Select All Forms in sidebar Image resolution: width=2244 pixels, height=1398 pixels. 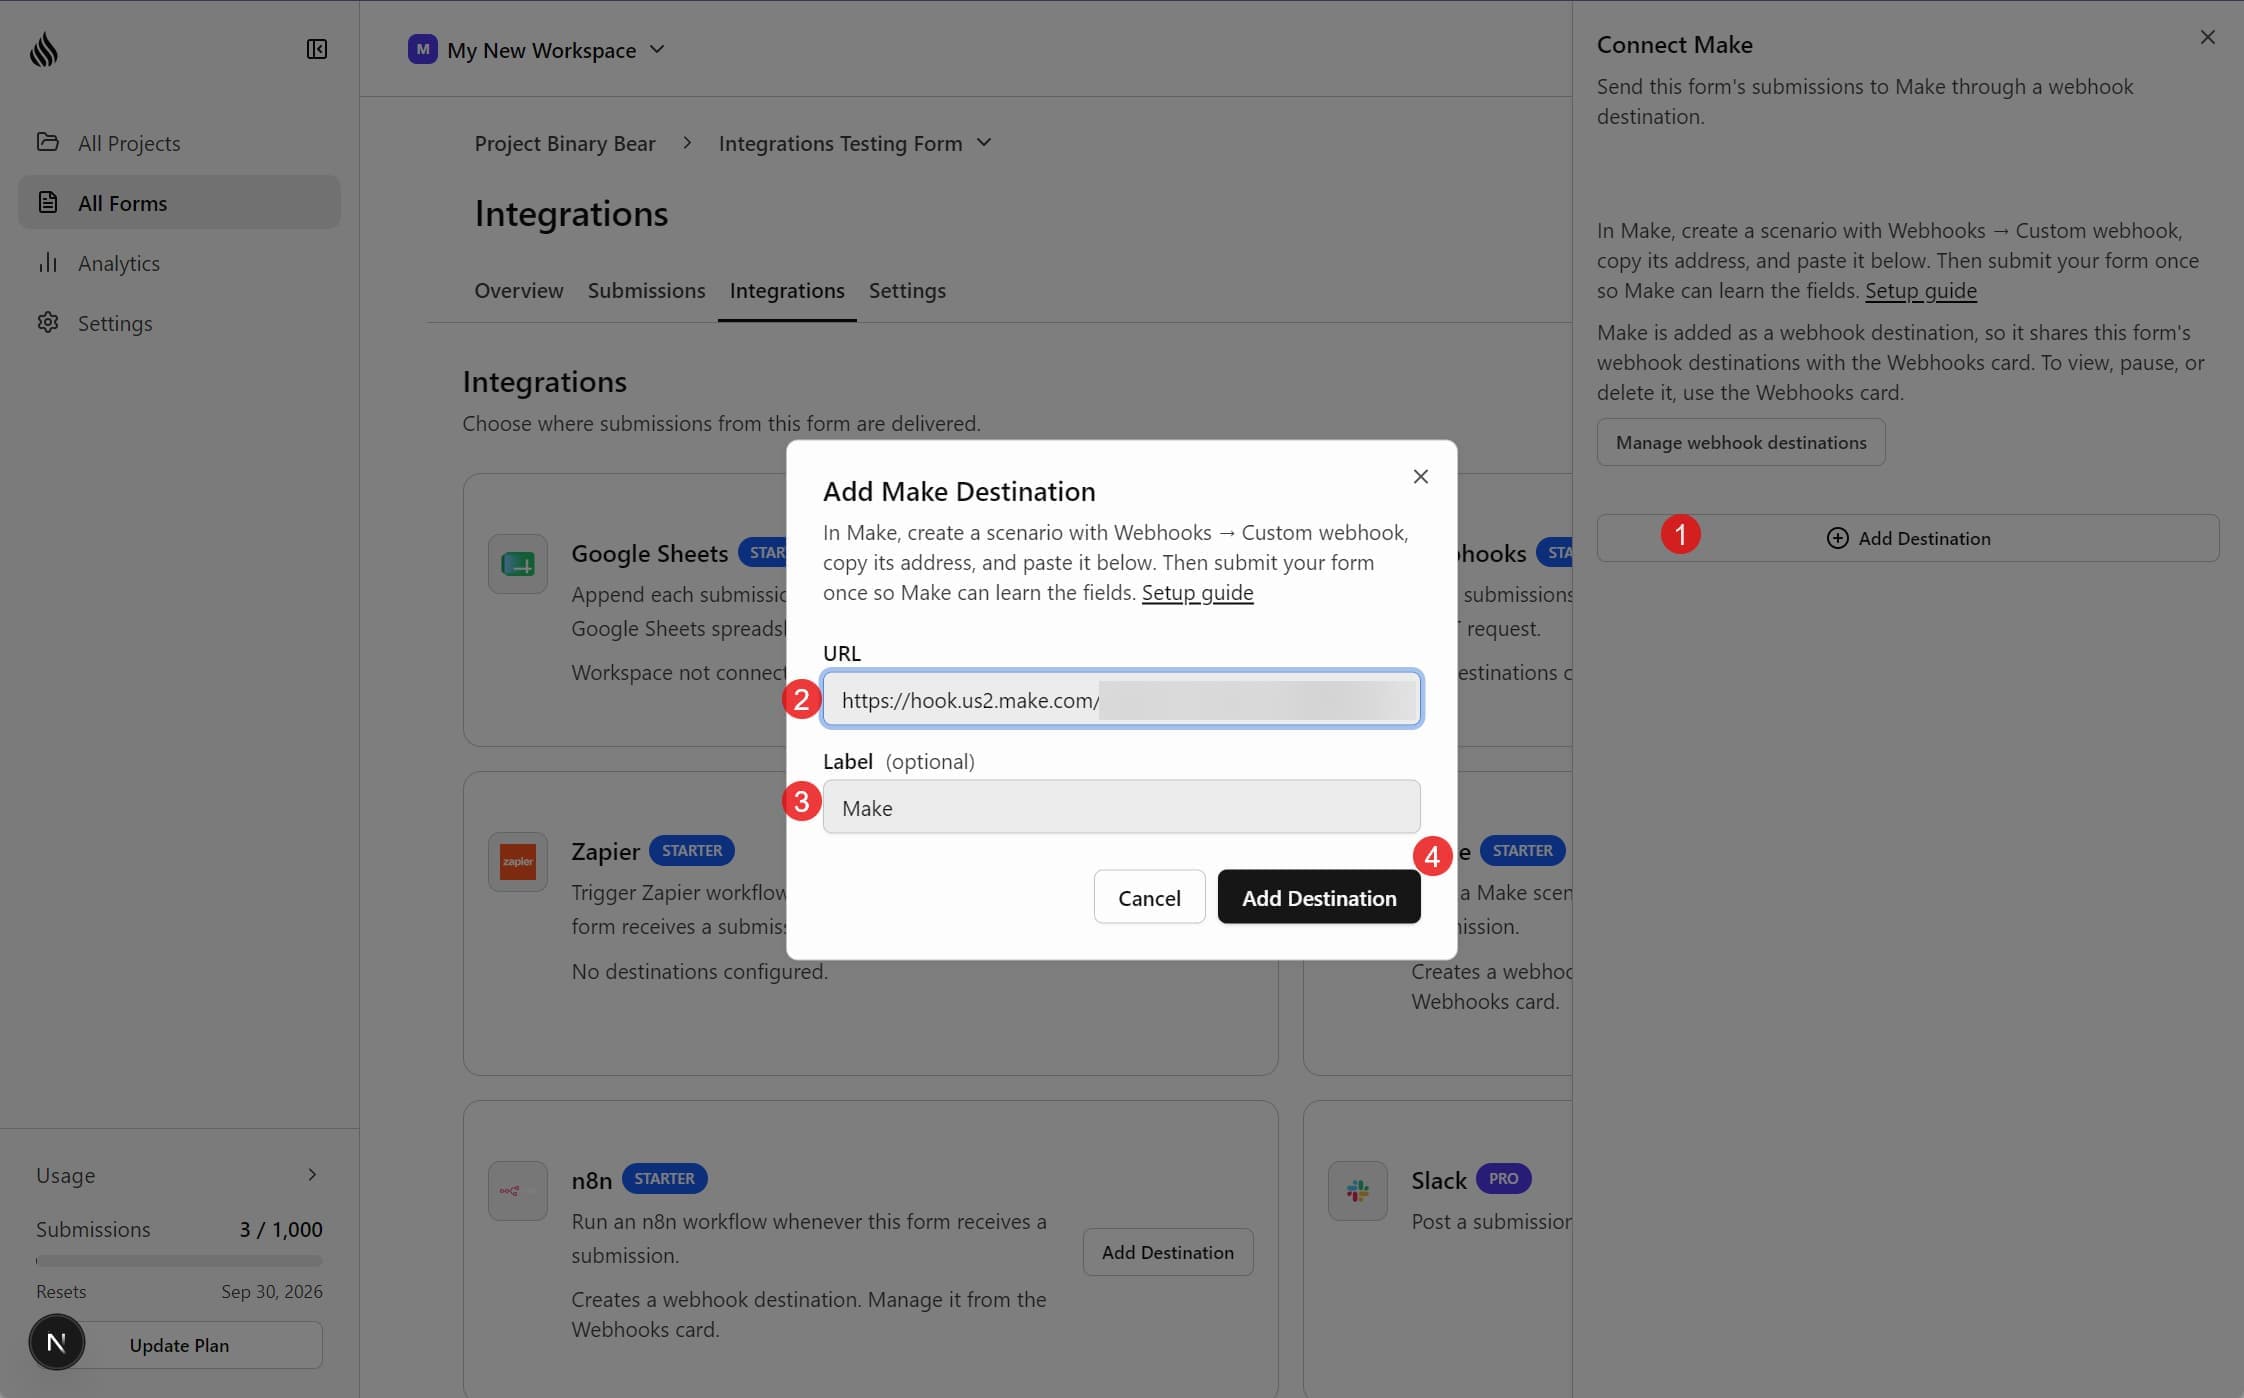(179, 203)
